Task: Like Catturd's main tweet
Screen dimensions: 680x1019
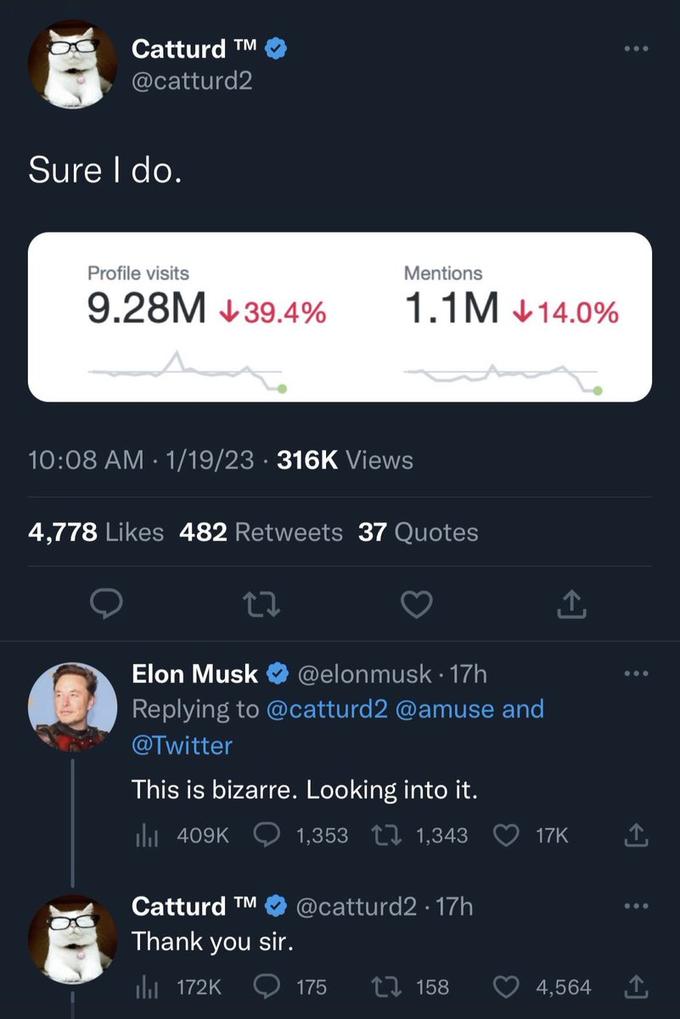Action: (x=417, y=604)
